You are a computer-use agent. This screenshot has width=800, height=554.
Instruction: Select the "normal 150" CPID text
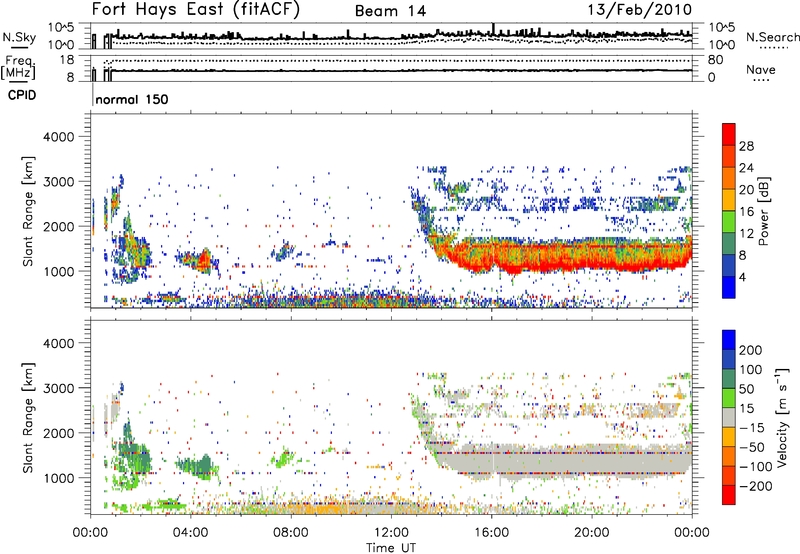132,99
